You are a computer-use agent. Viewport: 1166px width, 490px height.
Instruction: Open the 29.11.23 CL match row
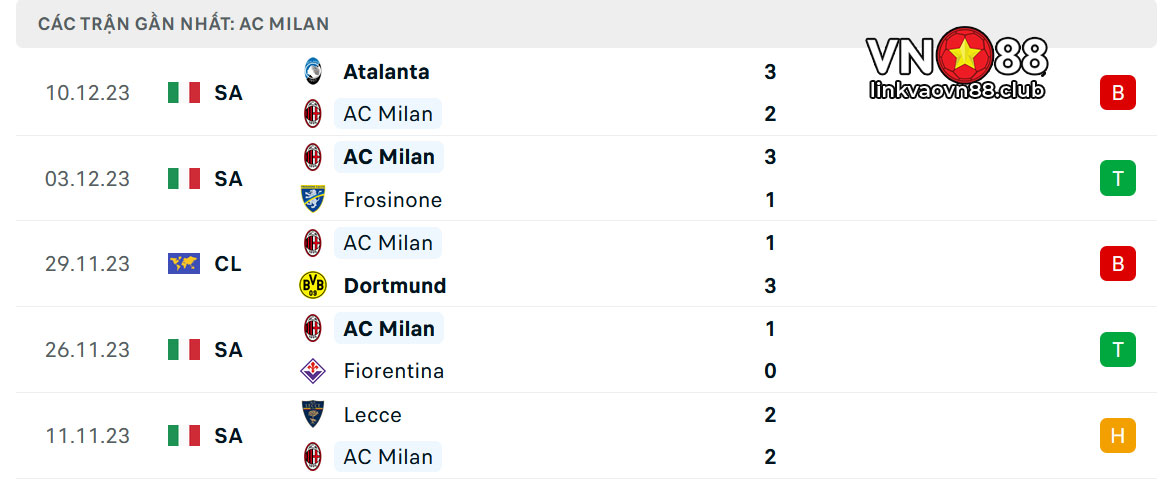pos(583,264)
